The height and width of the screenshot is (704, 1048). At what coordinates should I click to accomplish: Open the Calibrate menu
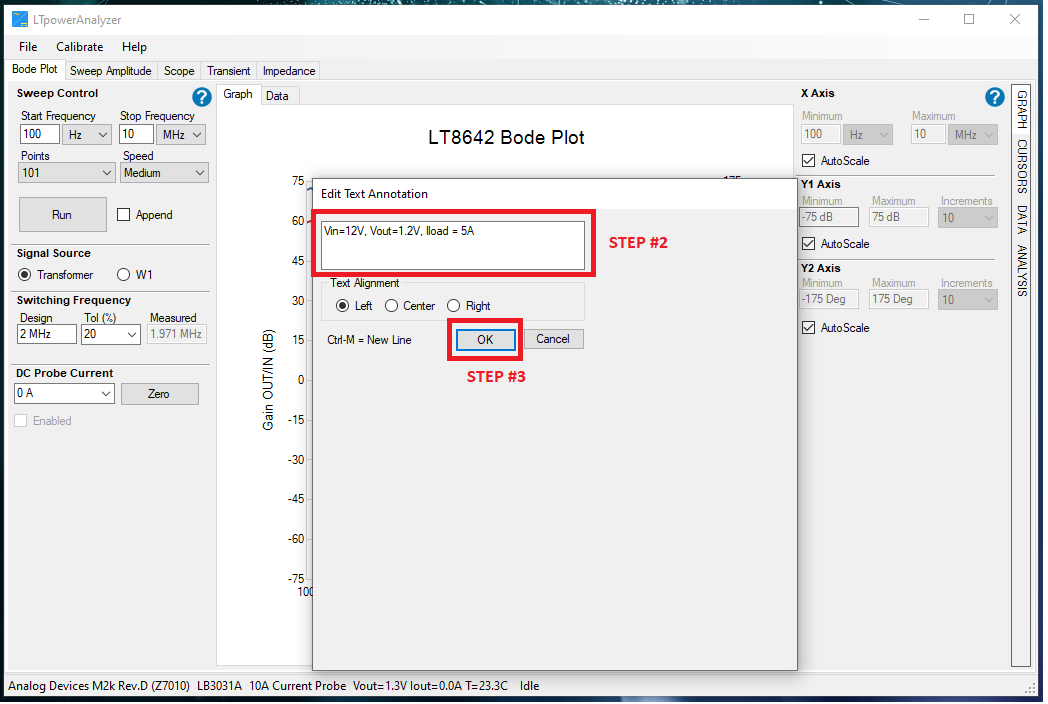[80, 47]
